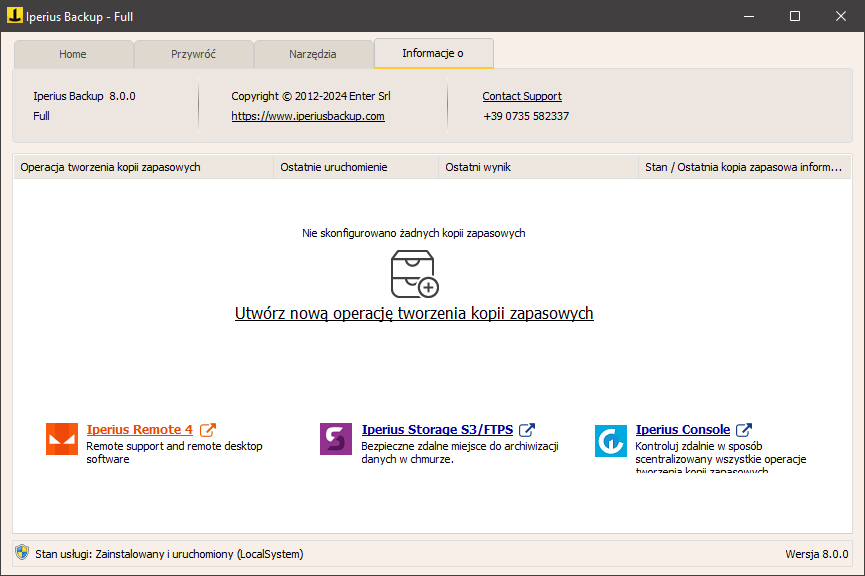Click the Iperius Backup 8.0.0 version text
Image resolution: width=865 pixels, height=576 pixels.
click(x=84, y=96)
